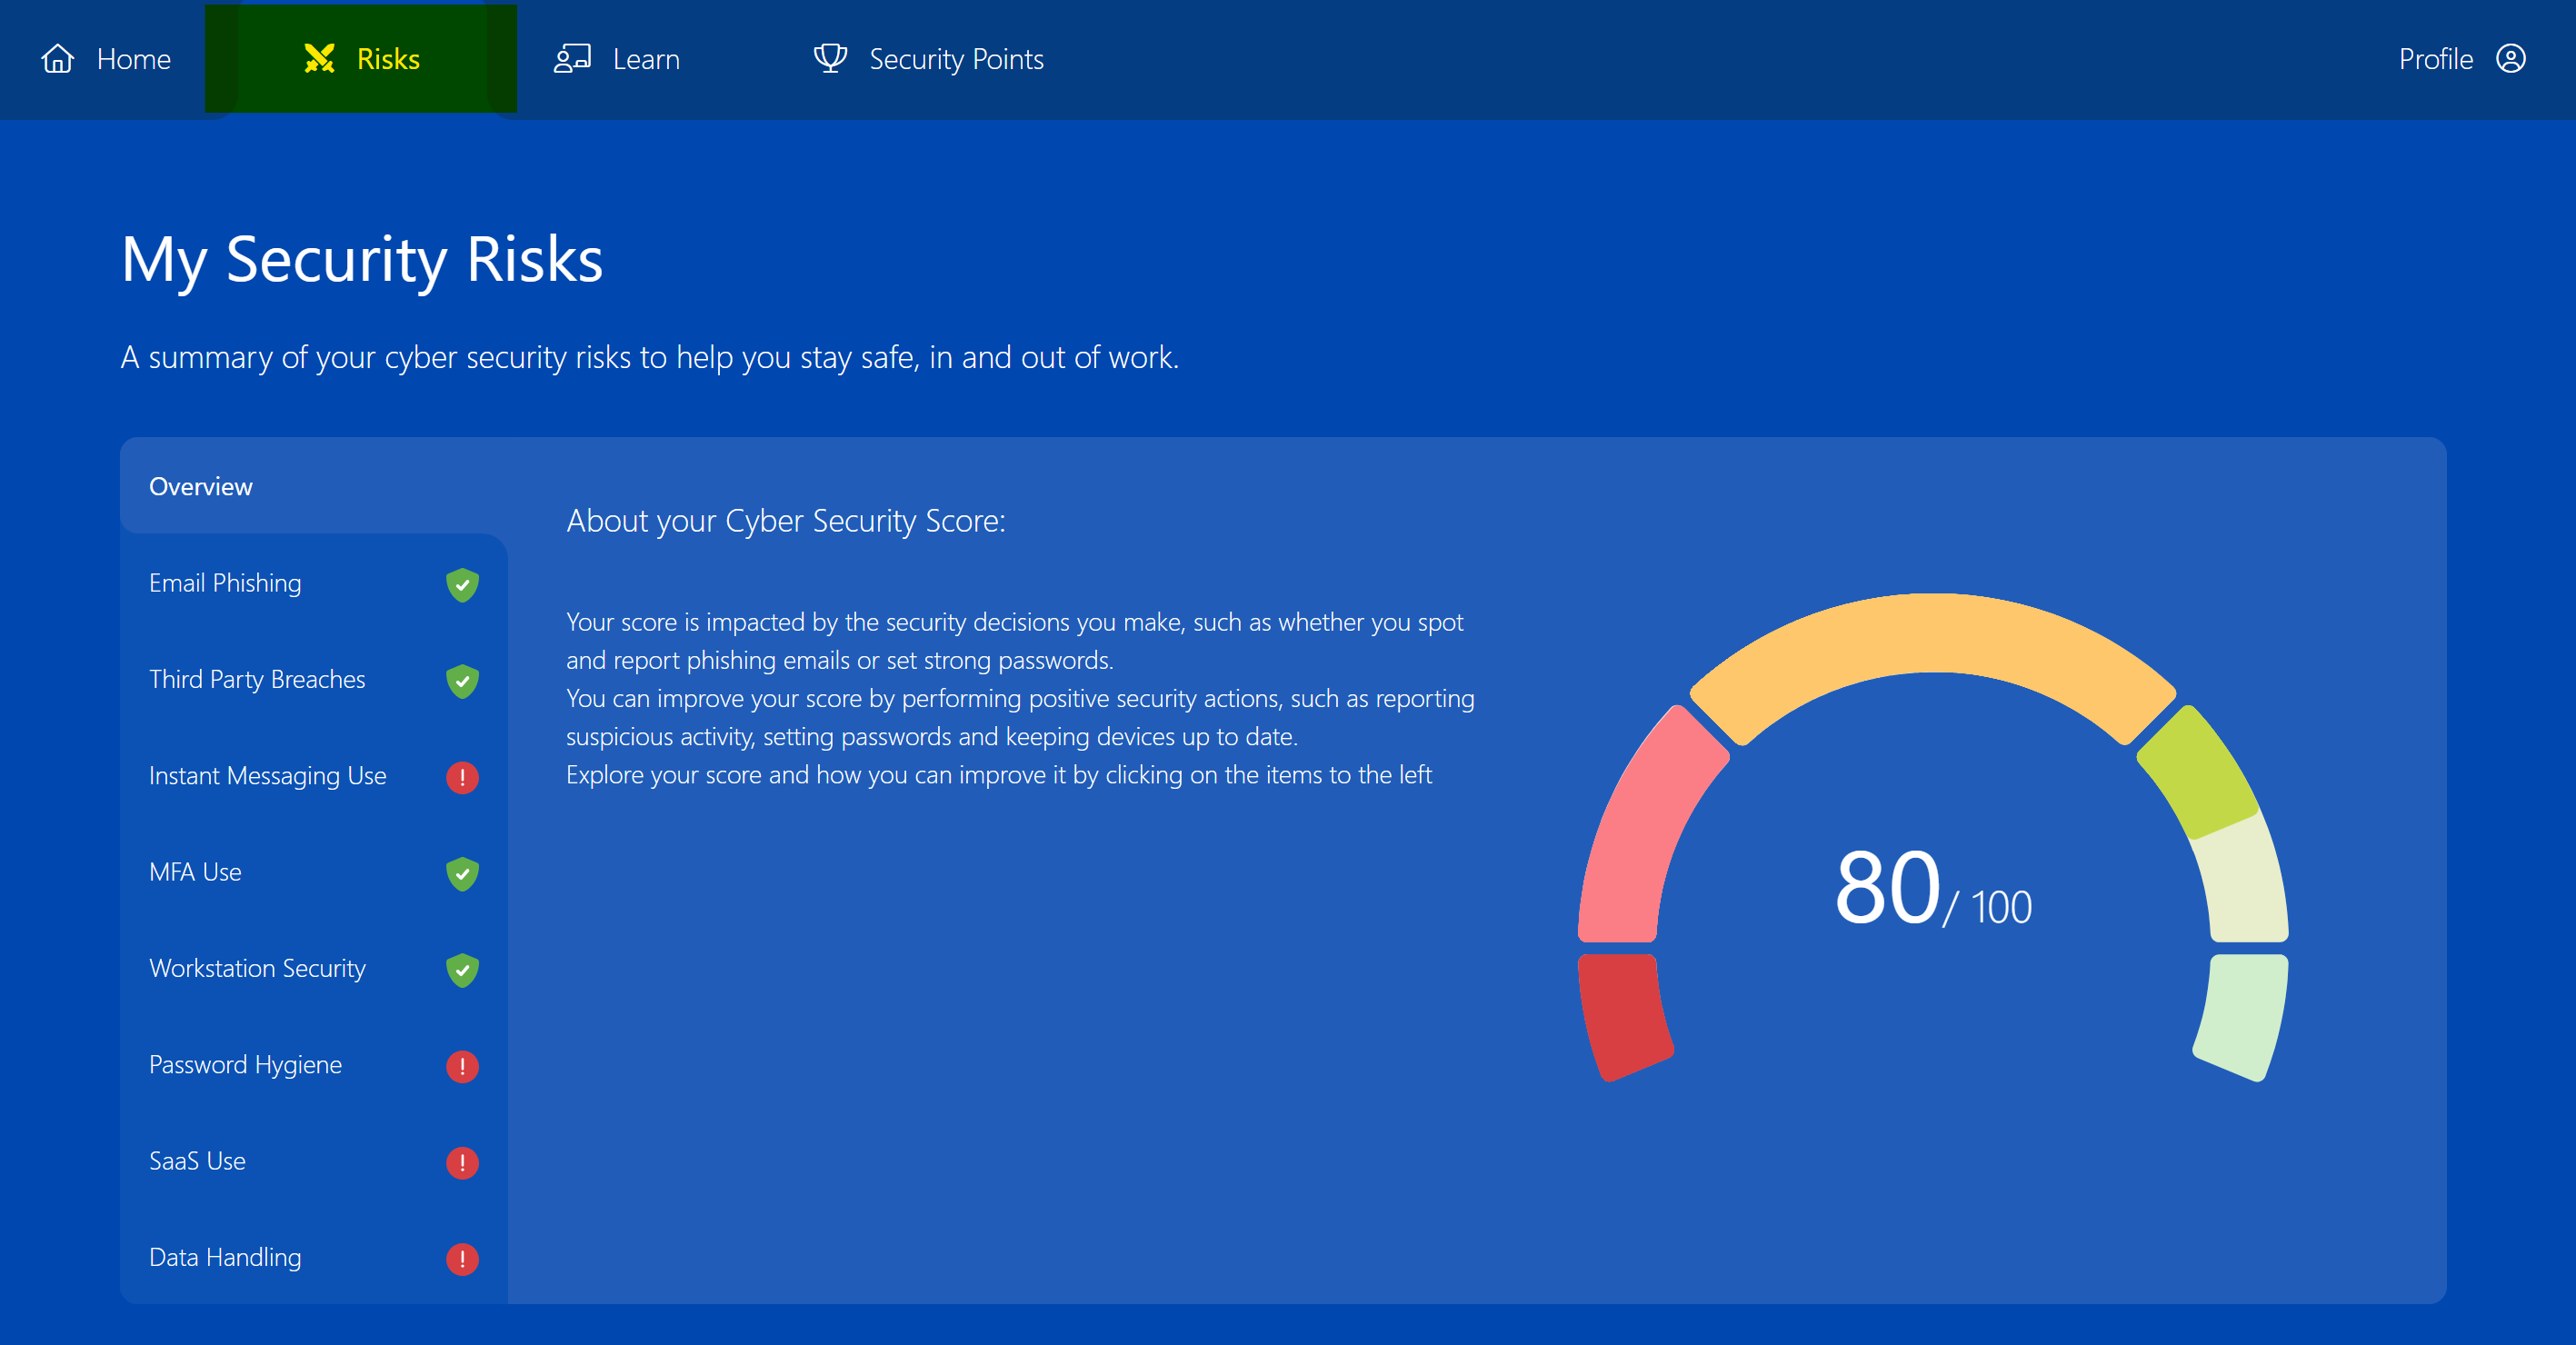View Security Points page
Screen dimensions: 2576x1345
pyautogui.click(x=928, y=59)
